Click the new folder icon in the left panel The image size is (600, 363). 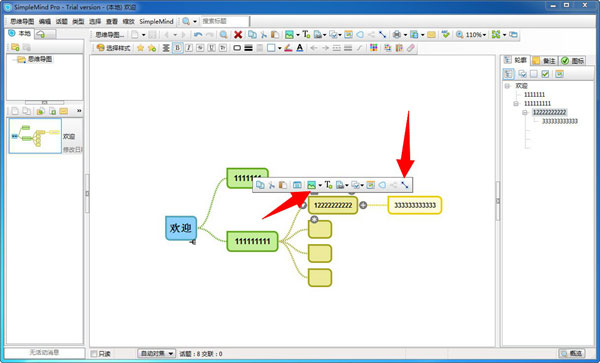pyautogui.click(x=15, y=47)
